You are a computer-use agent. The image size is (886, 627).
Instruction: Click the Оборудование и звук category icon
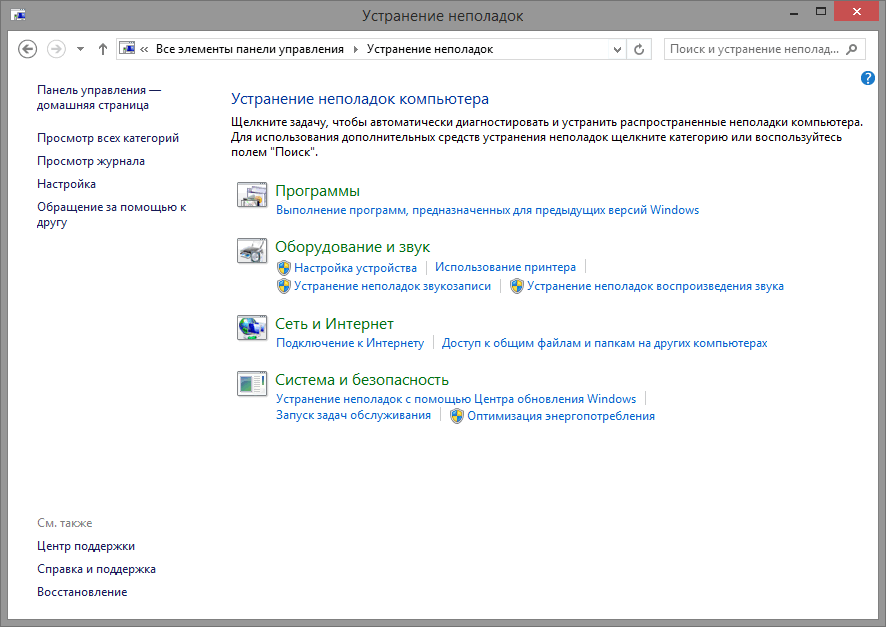coord(251,251)
